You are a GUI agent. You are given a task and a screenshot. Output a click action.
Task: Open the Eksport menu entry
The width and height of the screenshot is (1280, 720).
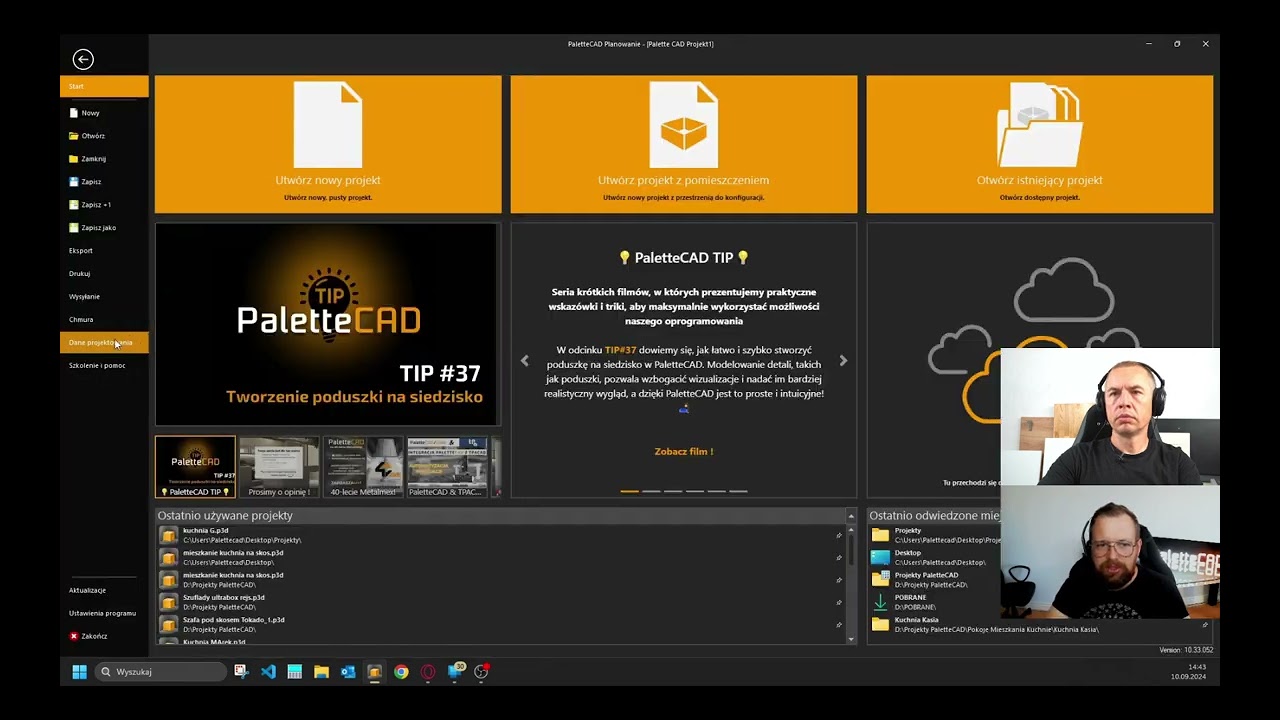point(81,251)
